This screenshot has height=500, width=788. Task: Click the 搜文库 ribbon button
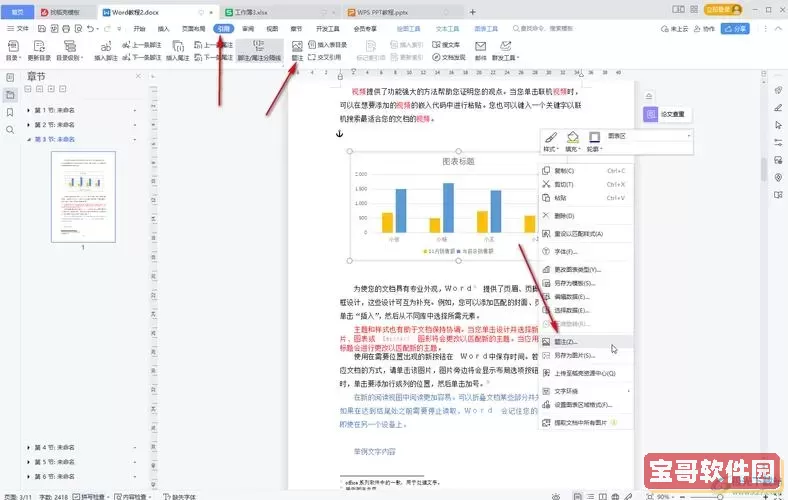446,45
